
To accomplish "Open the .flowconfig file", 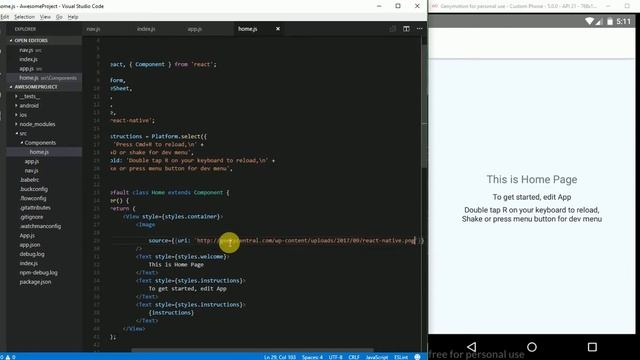I will [x=33, y=198].
